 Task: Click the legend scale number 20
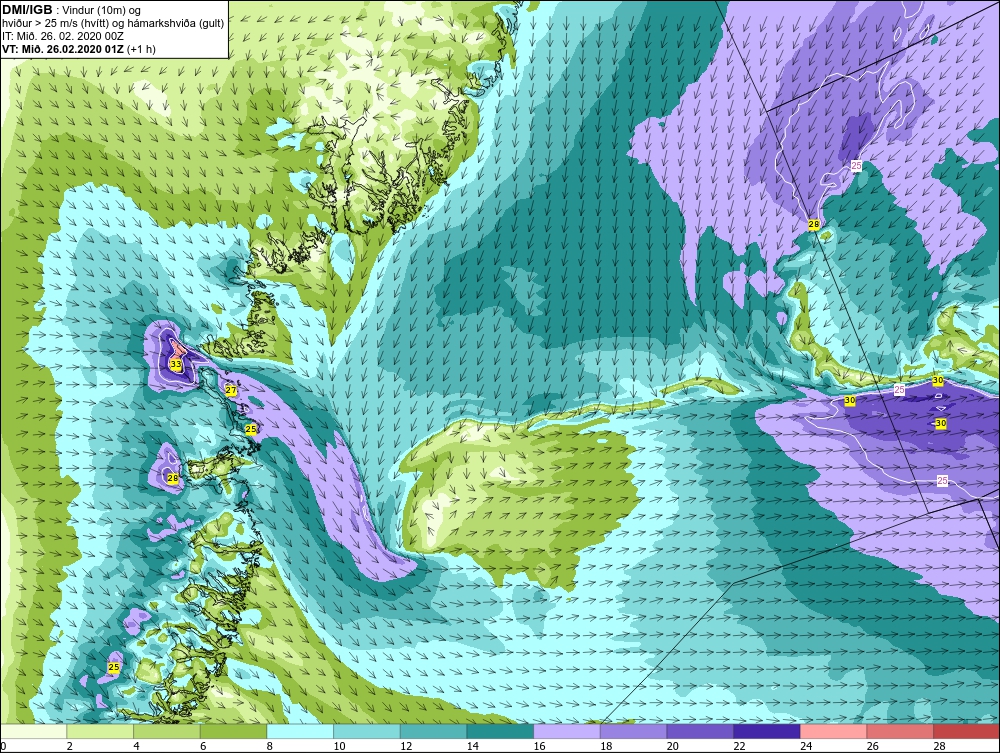[672, 746]
